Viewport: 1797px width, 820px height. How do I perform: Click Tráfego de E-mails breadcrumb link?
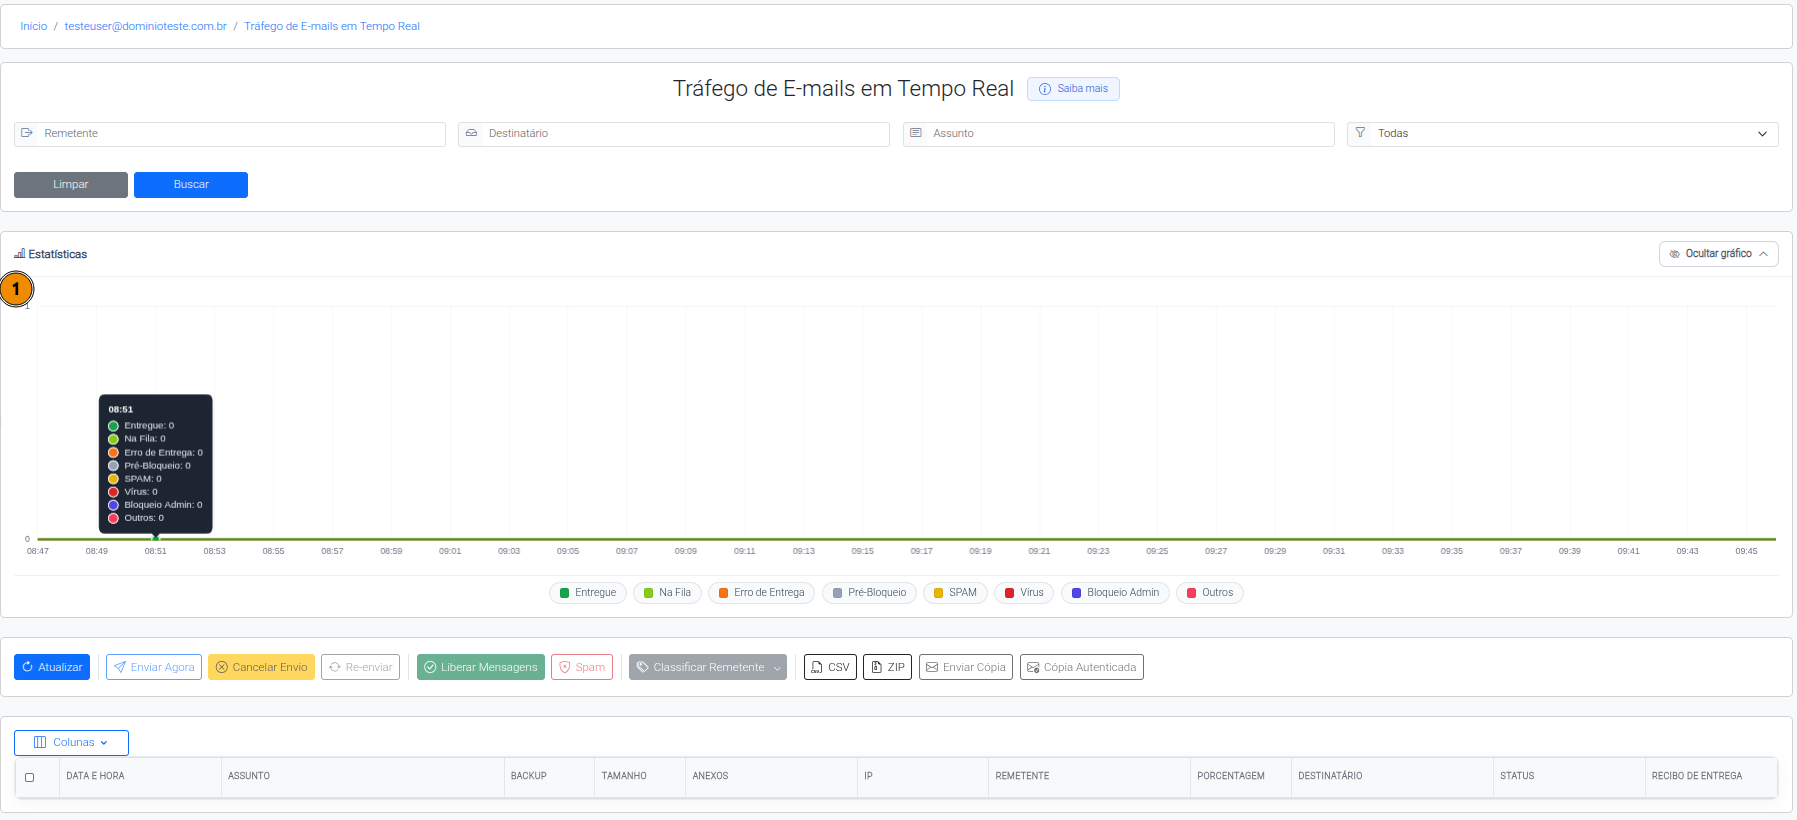(332, 26)
